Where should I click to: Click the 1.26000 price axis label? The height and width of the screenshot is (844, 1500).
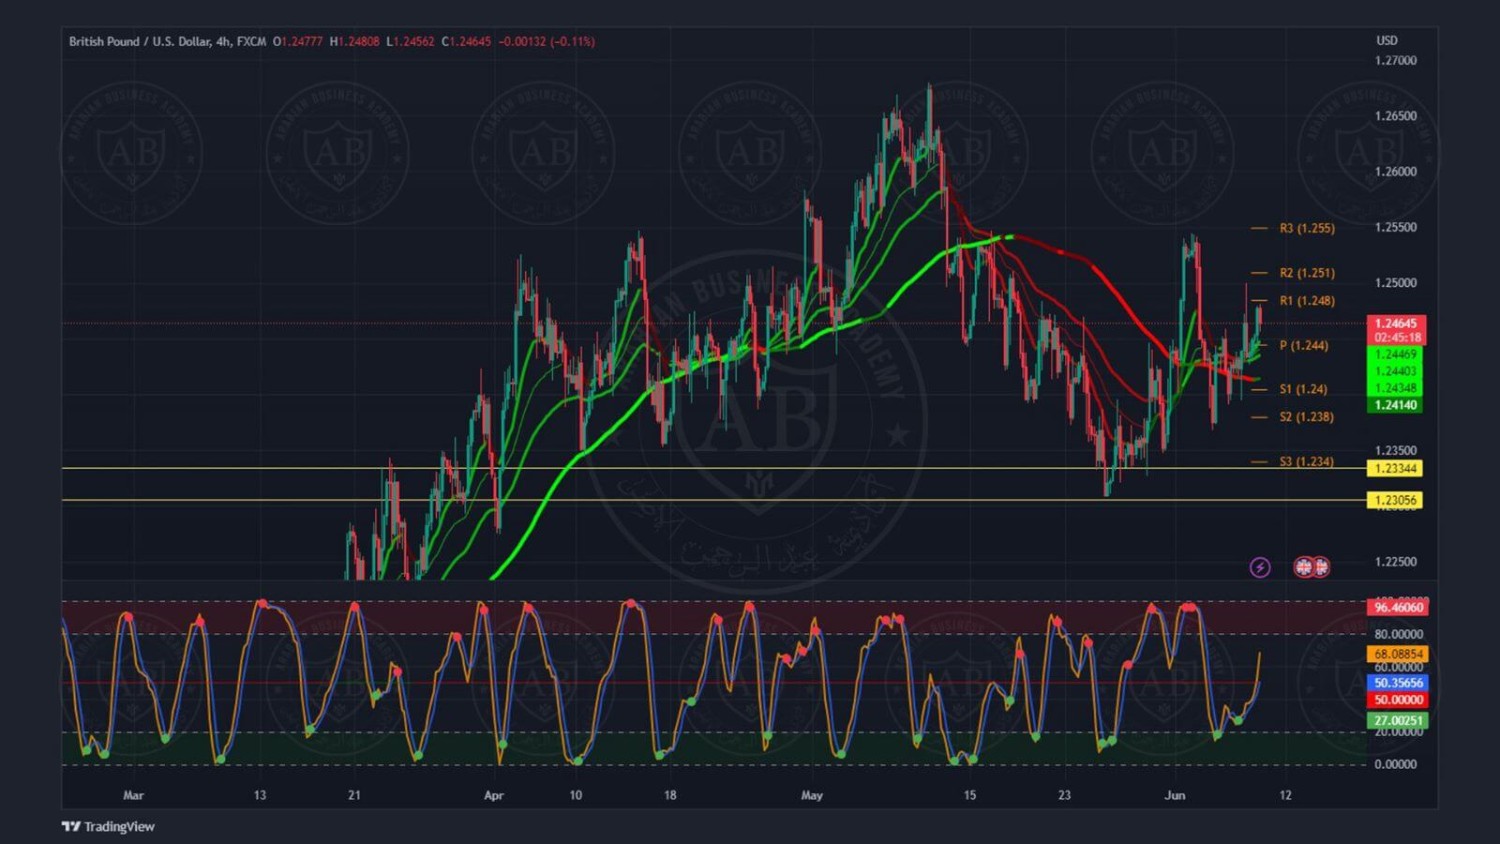point(1396,172)
